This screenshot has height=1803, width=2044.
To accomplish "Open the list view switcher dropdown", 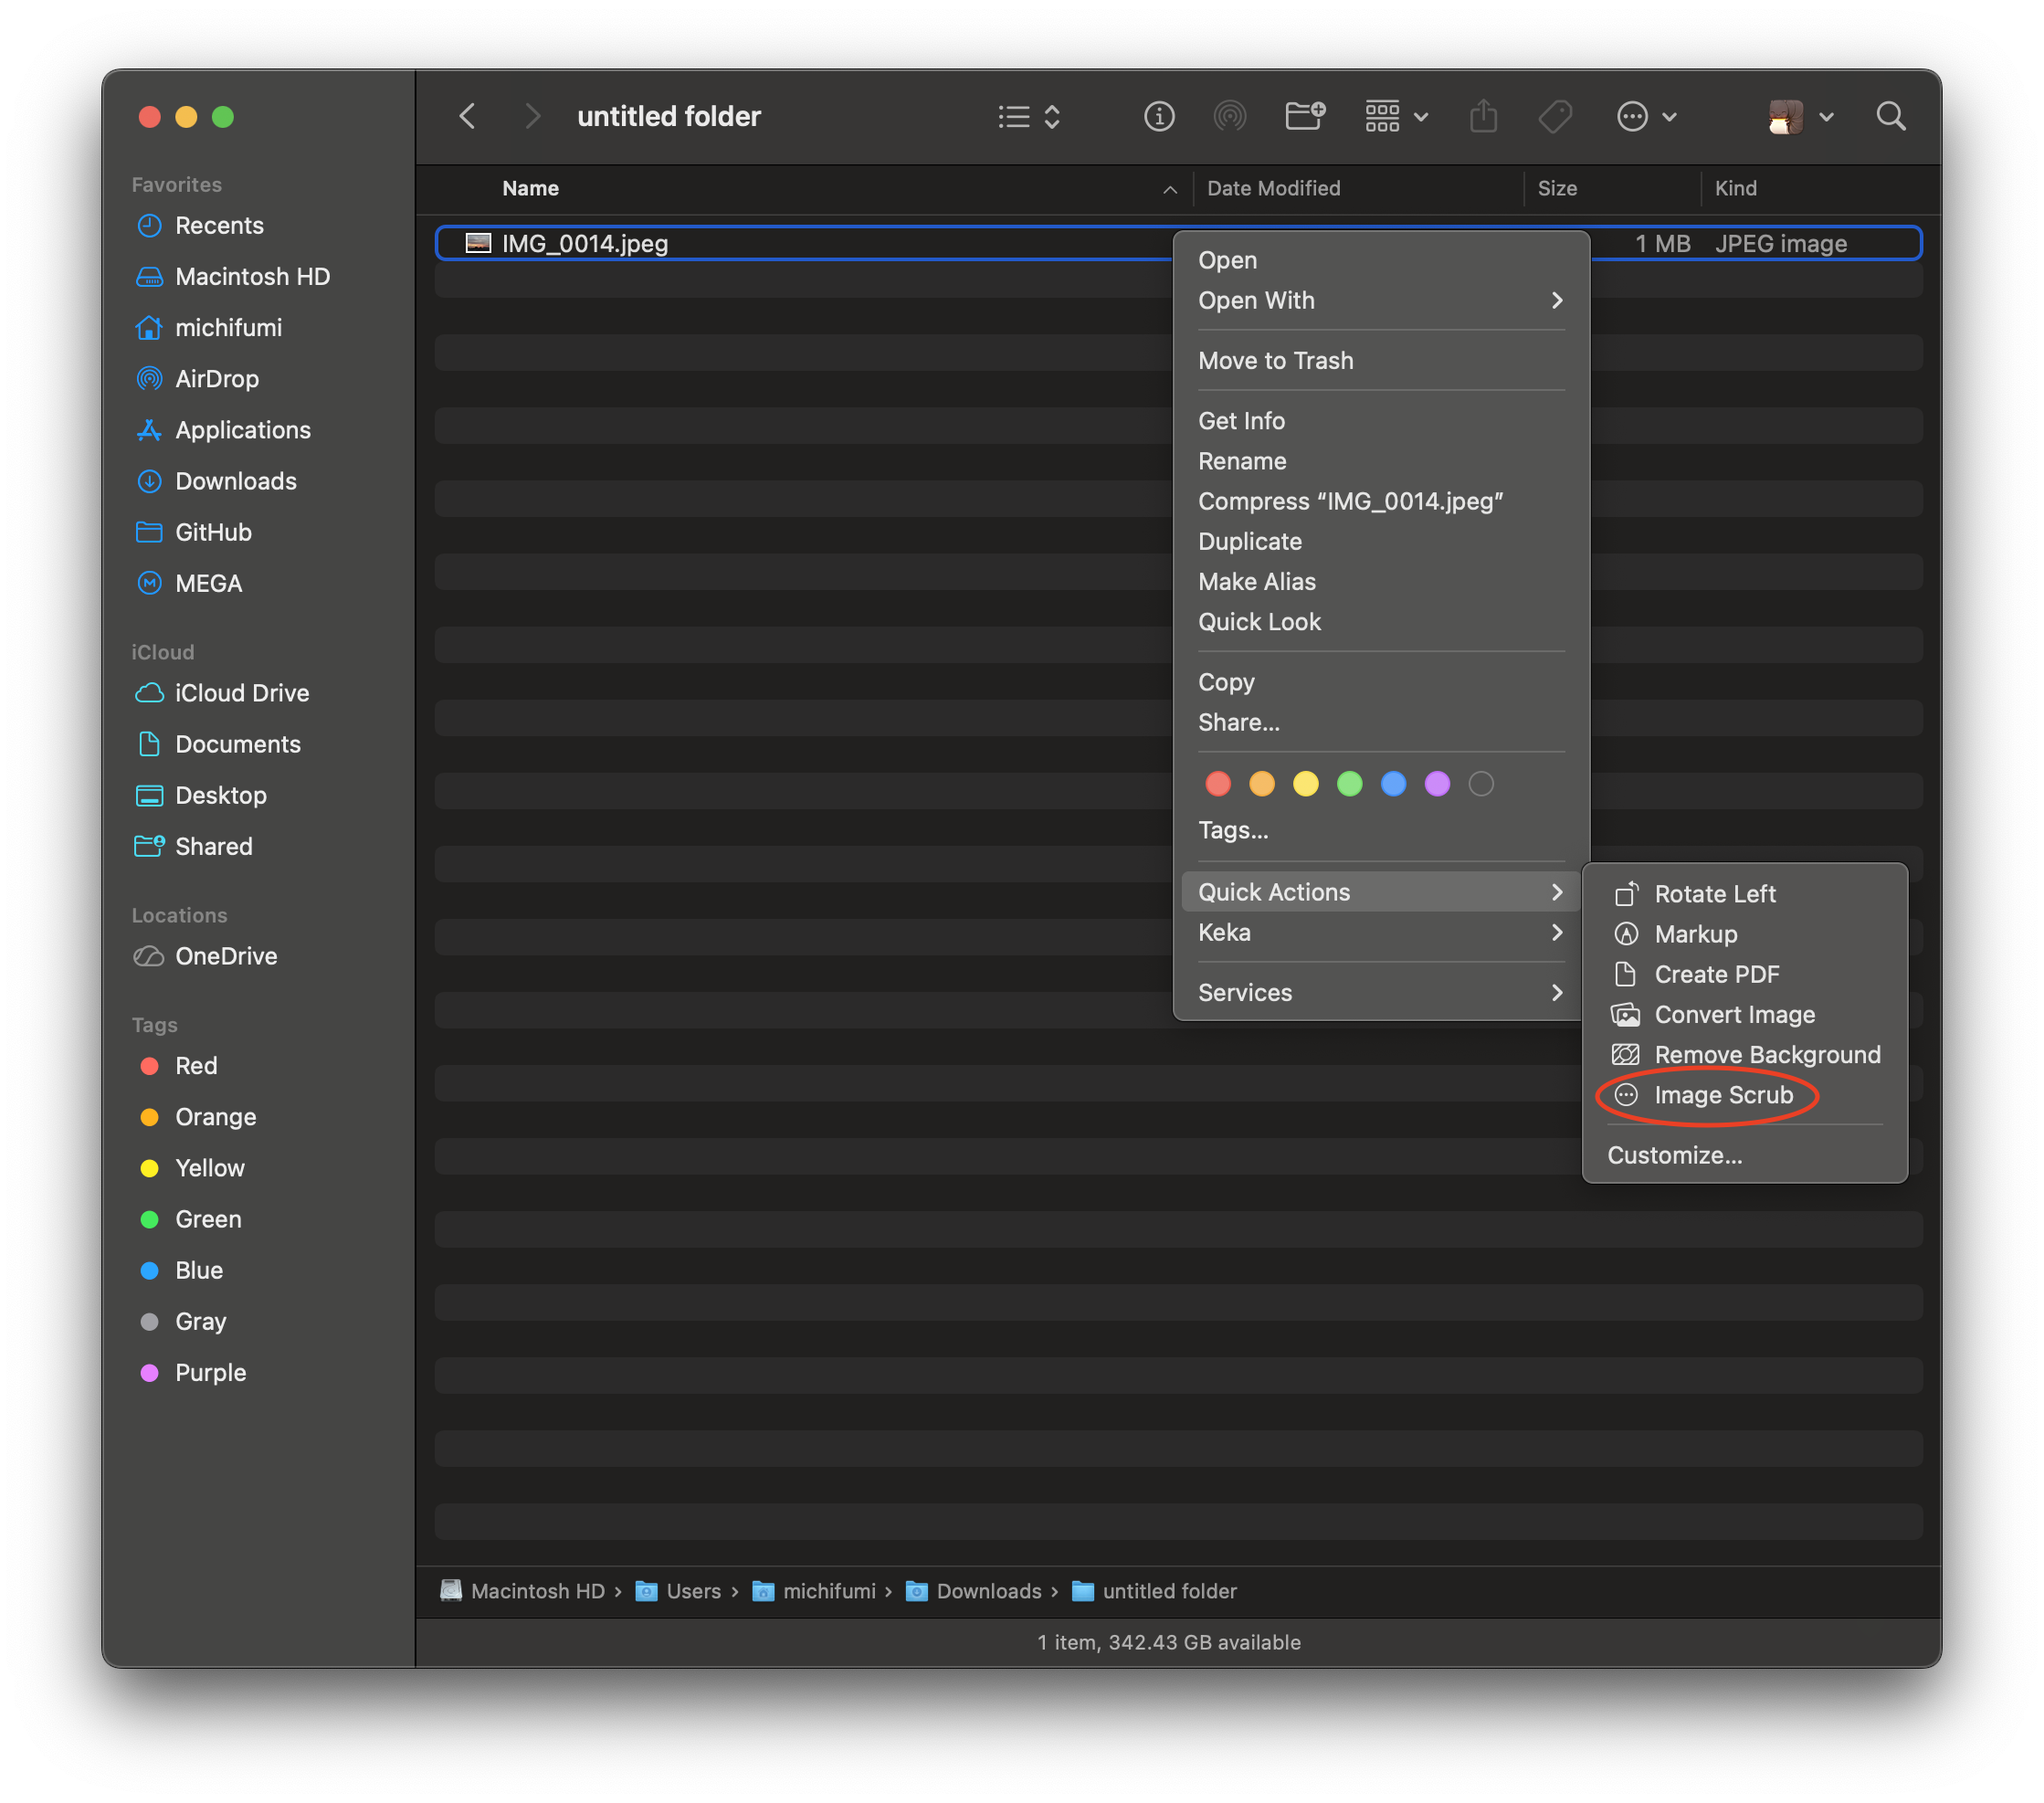I will pyautogui.click(x=1029, y=117).
